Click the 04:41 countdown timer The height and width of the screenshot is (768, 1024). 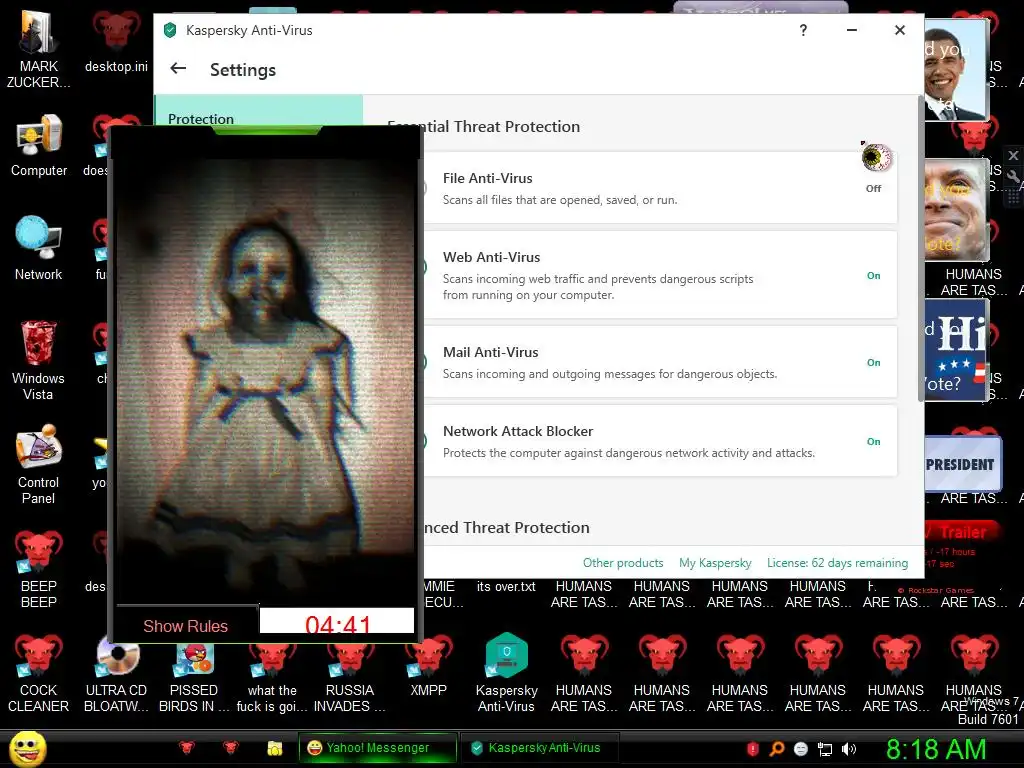[337, 622]
